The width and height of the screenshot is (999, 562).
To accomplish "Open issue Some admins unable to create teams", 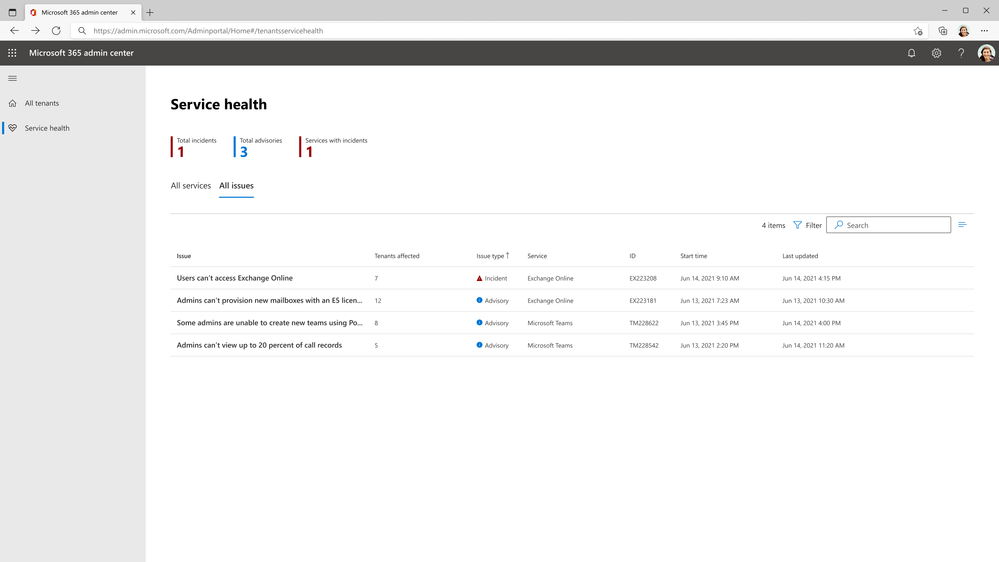I will coord(270,322).
